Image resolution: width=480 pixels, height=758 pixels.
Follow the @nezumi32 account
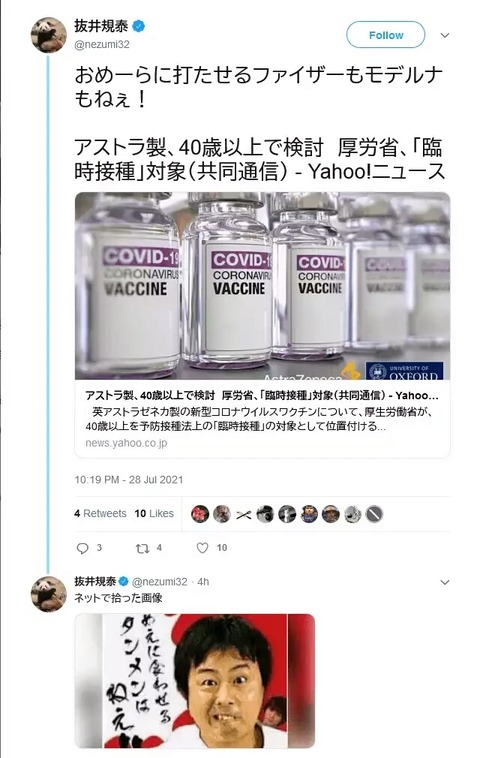(386, 35)
